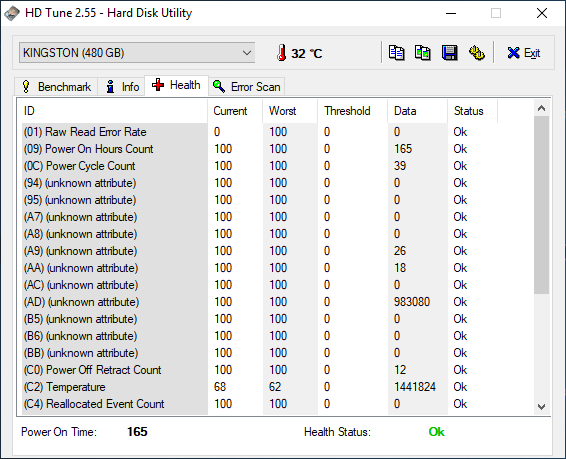Open the KINGSTON (480 GB) drive dropdown

pos(137,53)
